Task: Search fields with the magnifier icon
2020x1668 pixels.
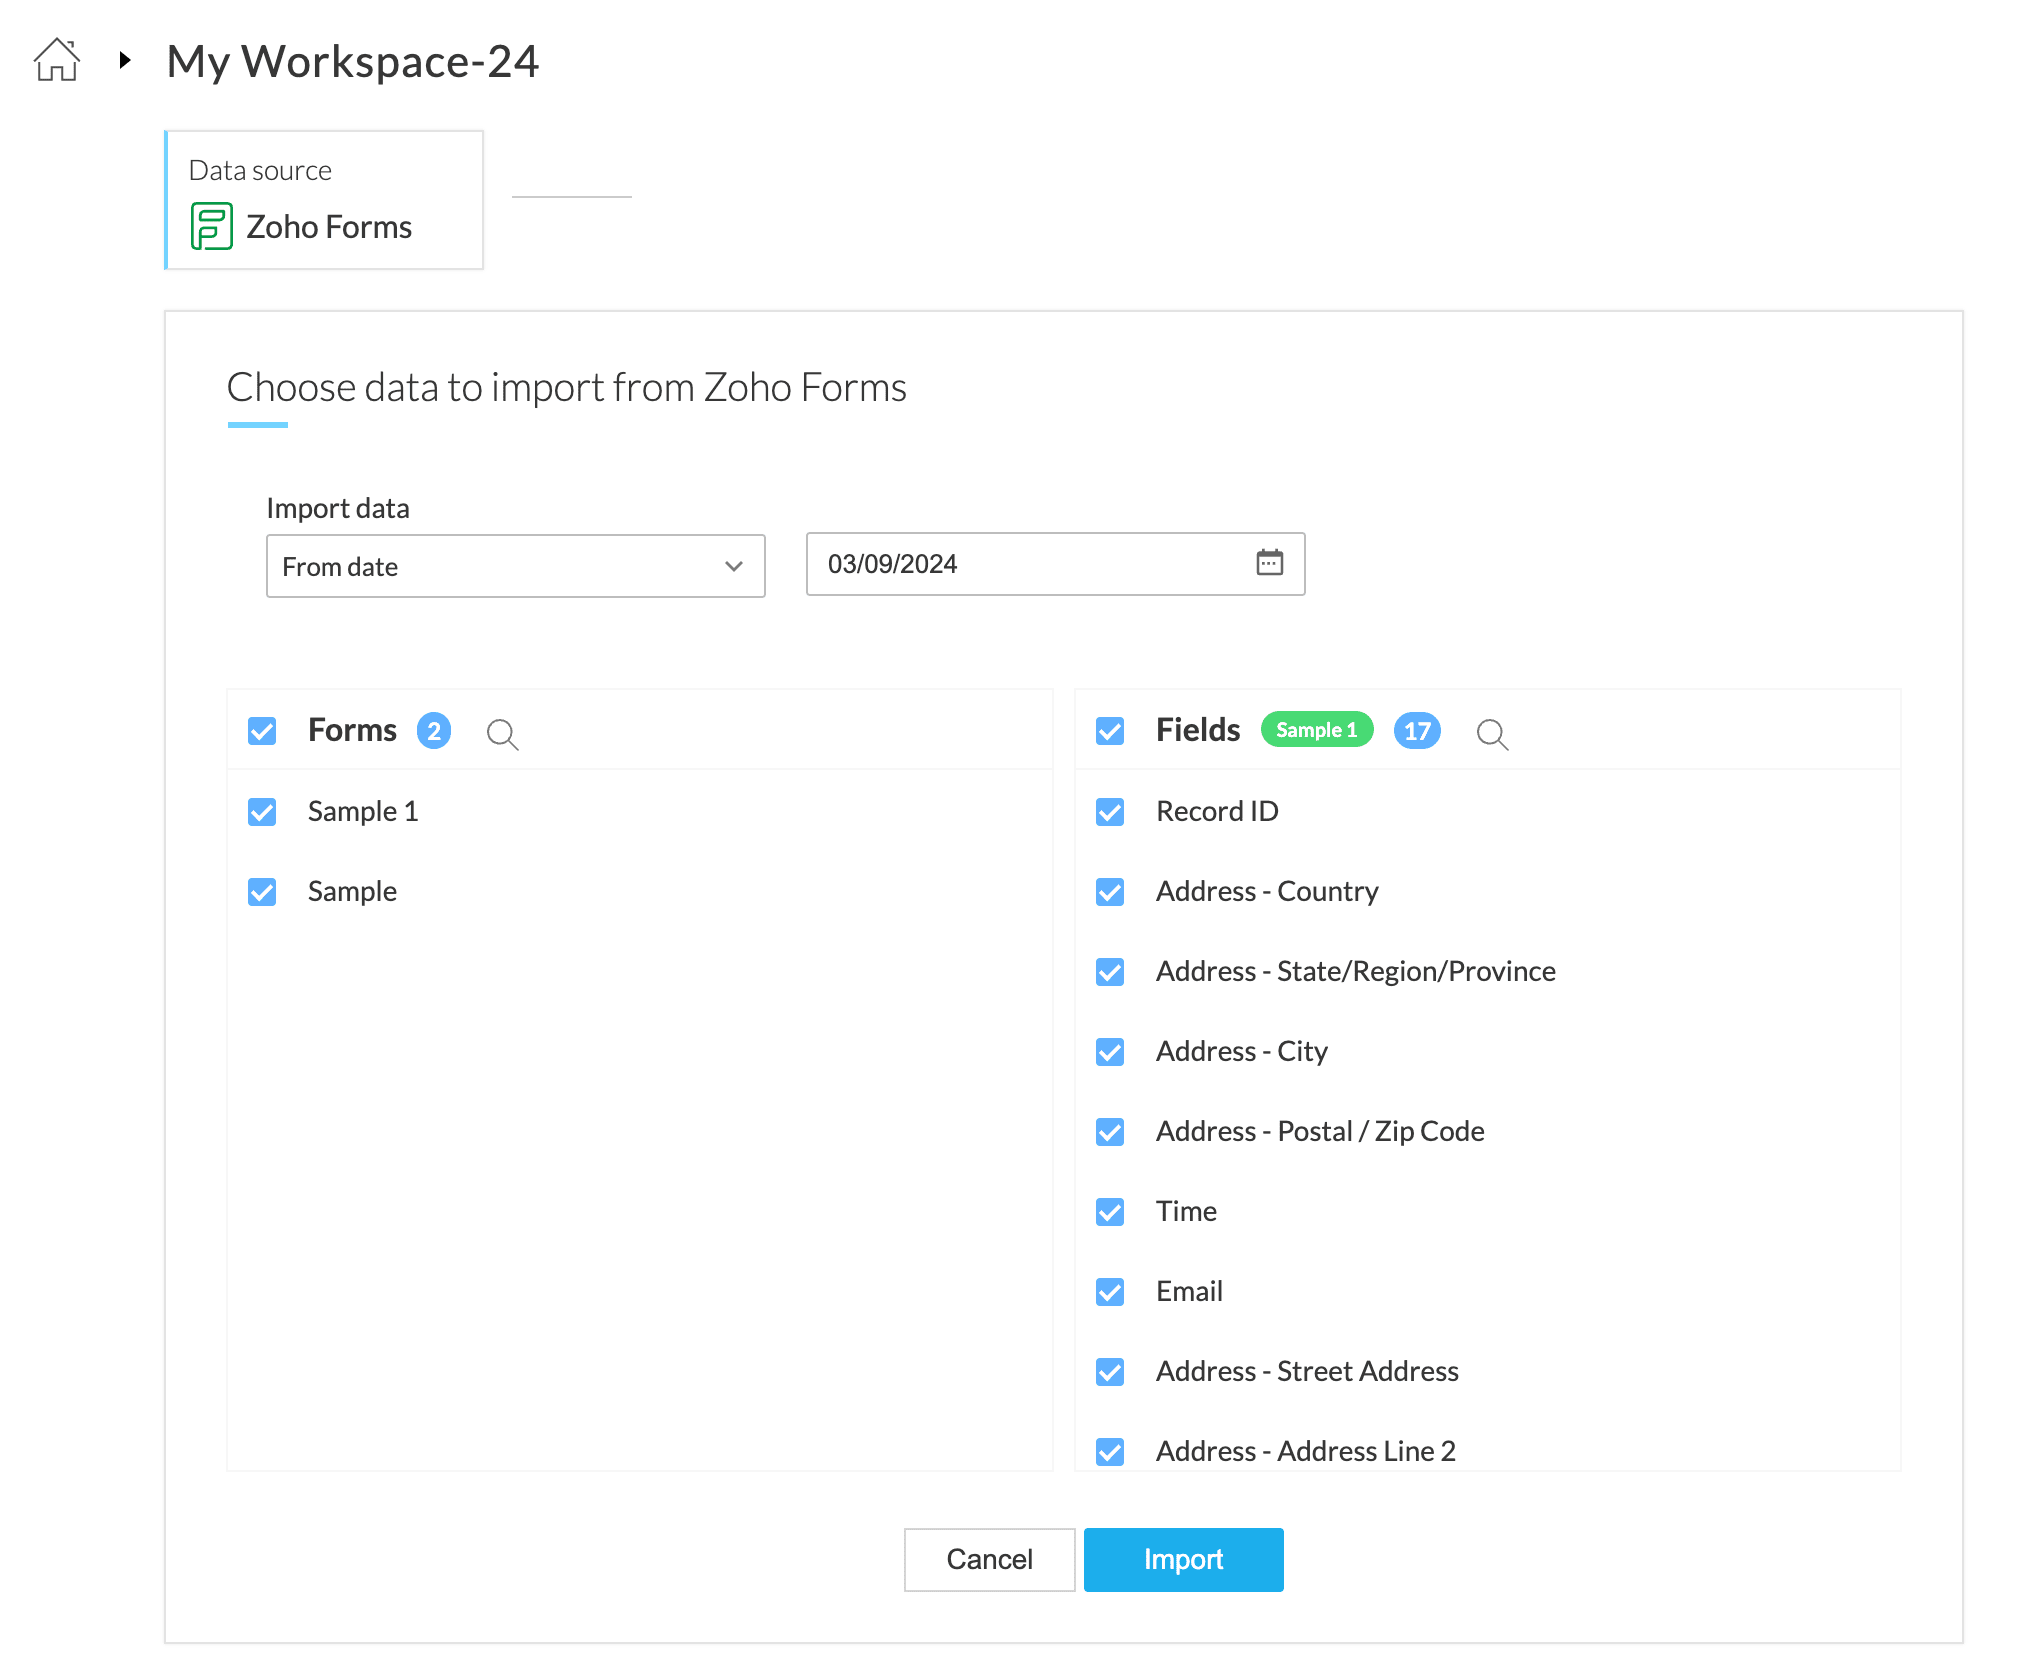Action: pyautogui.click(x=1492, y=734)
